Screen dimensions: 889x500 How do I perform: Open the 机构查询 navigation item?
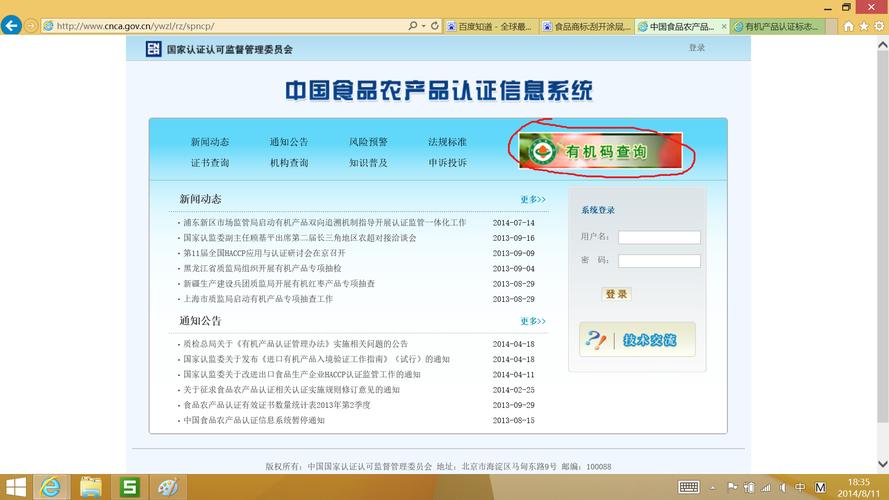point(289,163)
